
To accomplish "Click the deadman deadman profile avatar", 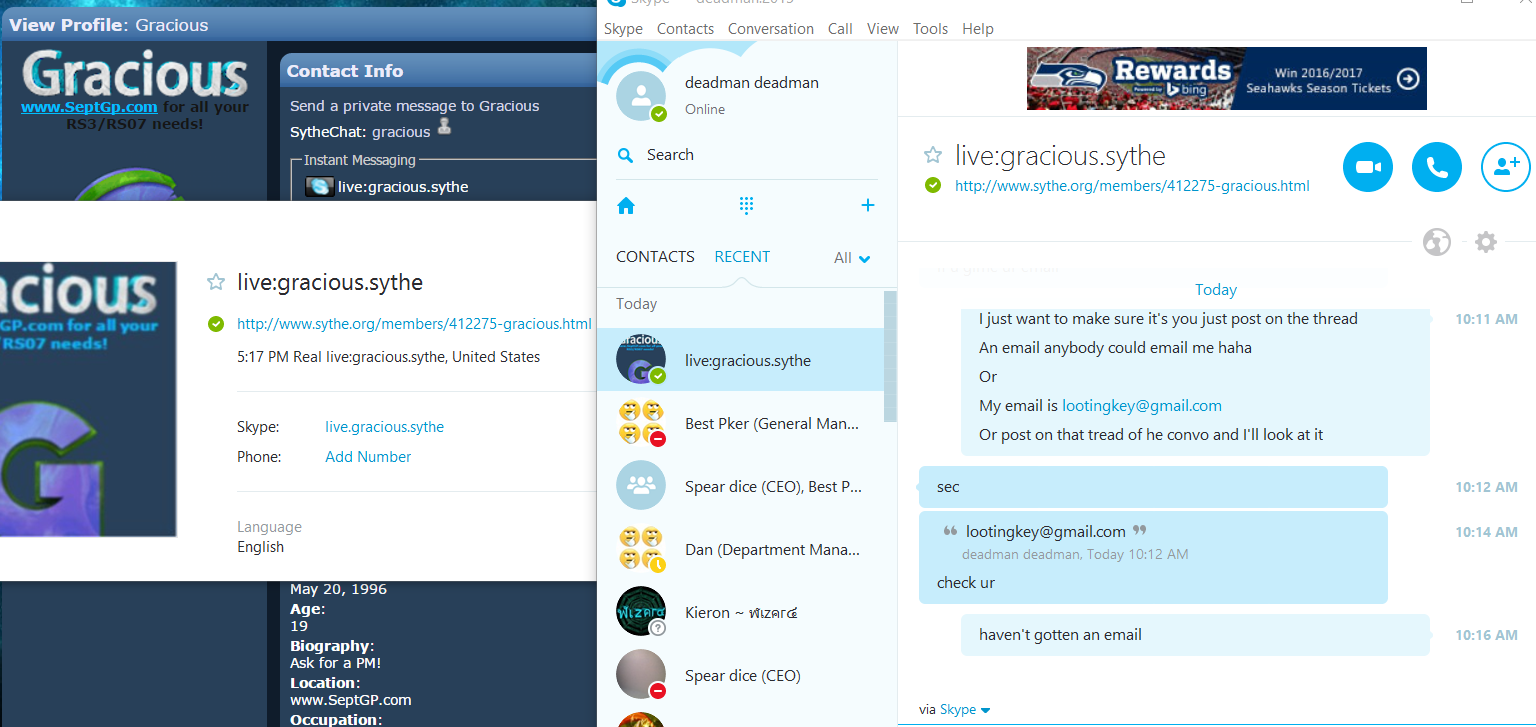I will point(641,96).
